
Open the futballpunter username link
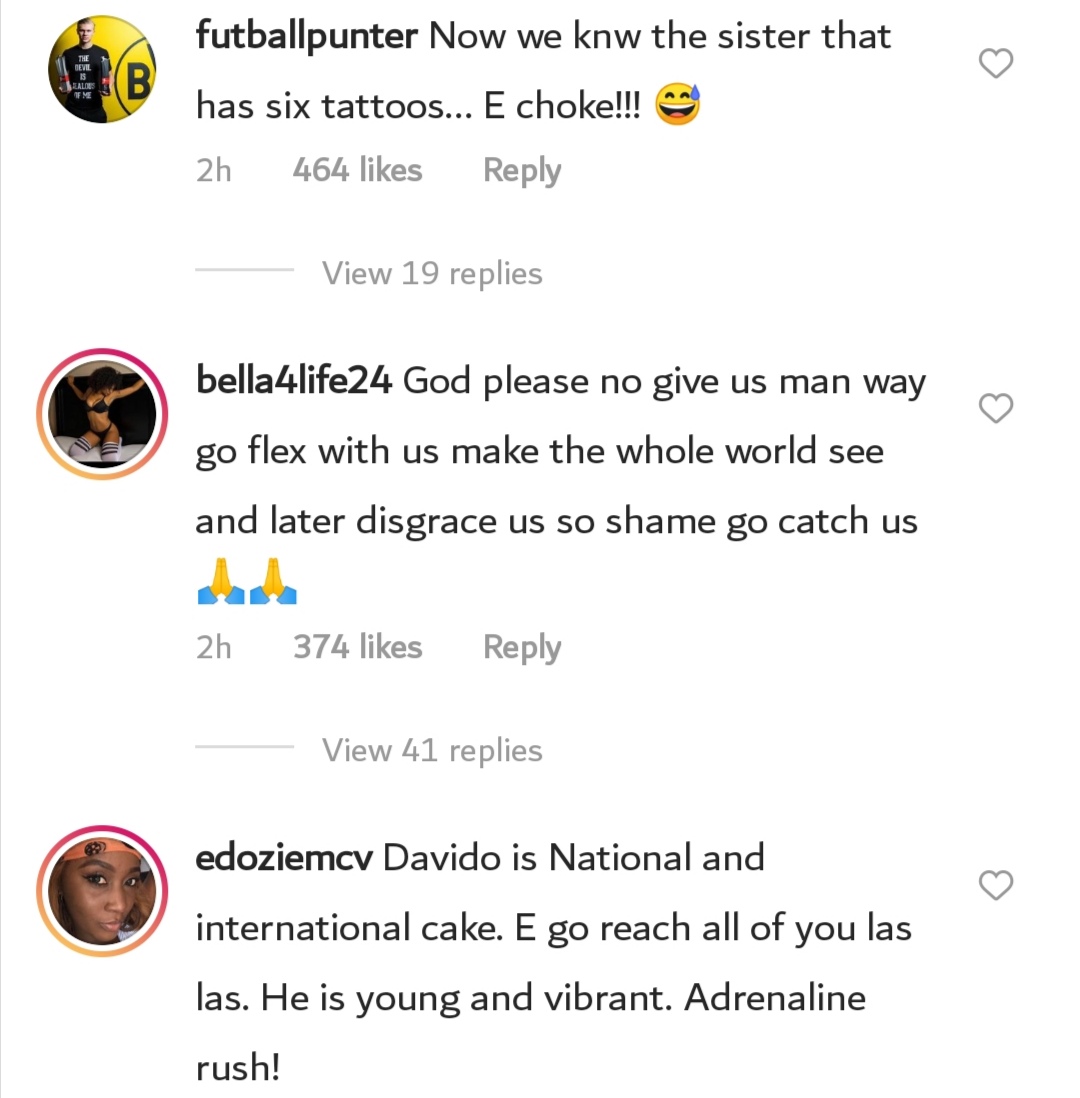[x=306, y=38]
